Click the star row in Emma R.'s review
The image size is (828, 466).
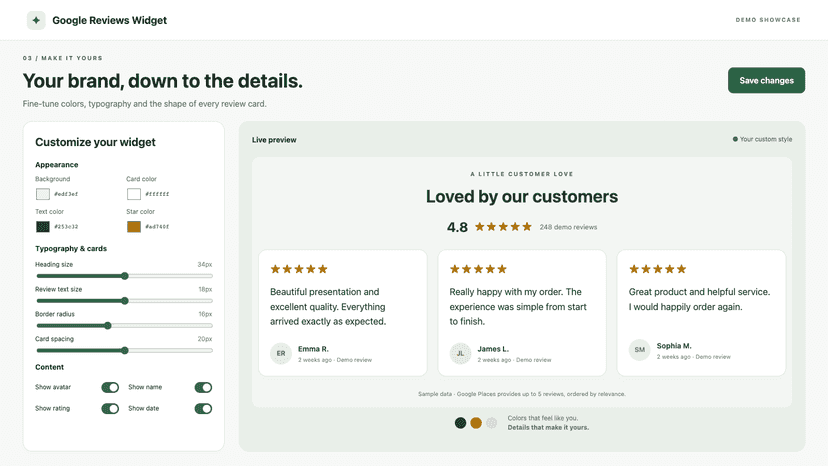(x=299, y=269)
